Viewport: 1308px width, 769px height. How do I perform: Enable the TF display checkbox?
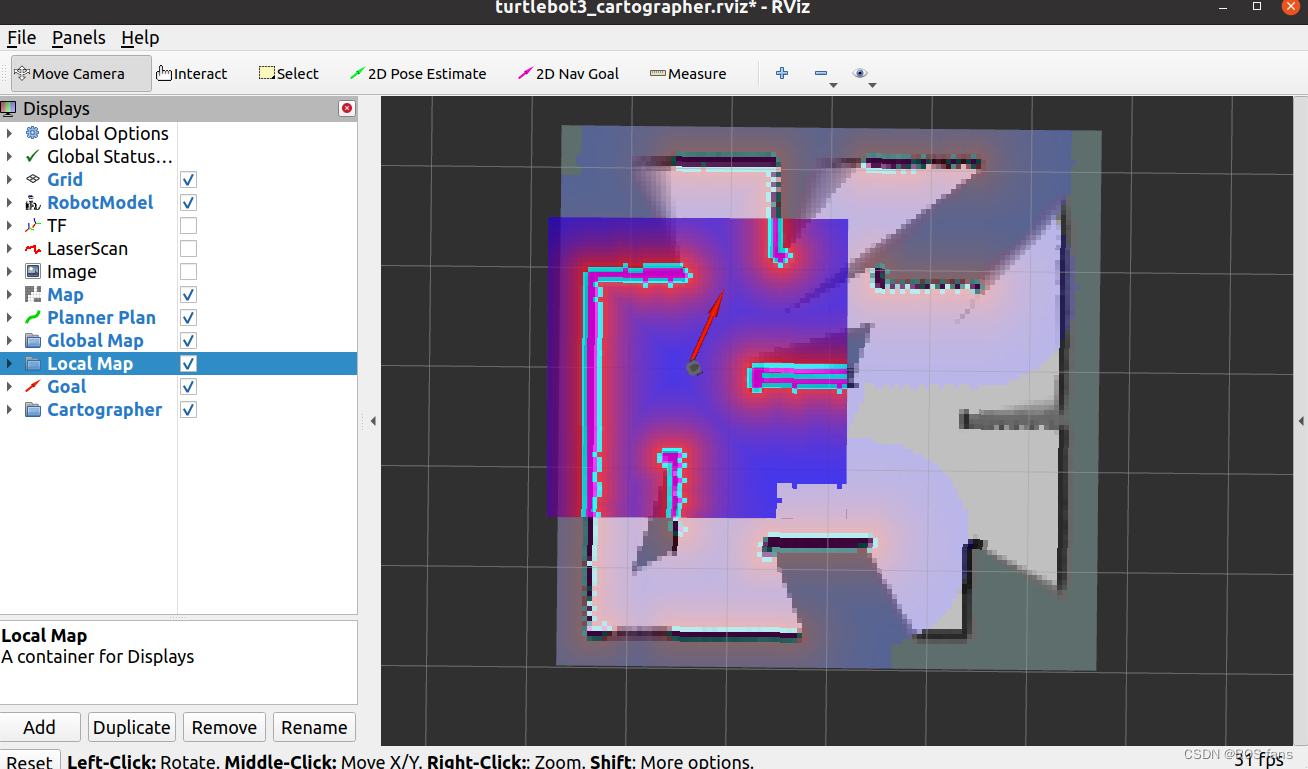coord(188,225)
